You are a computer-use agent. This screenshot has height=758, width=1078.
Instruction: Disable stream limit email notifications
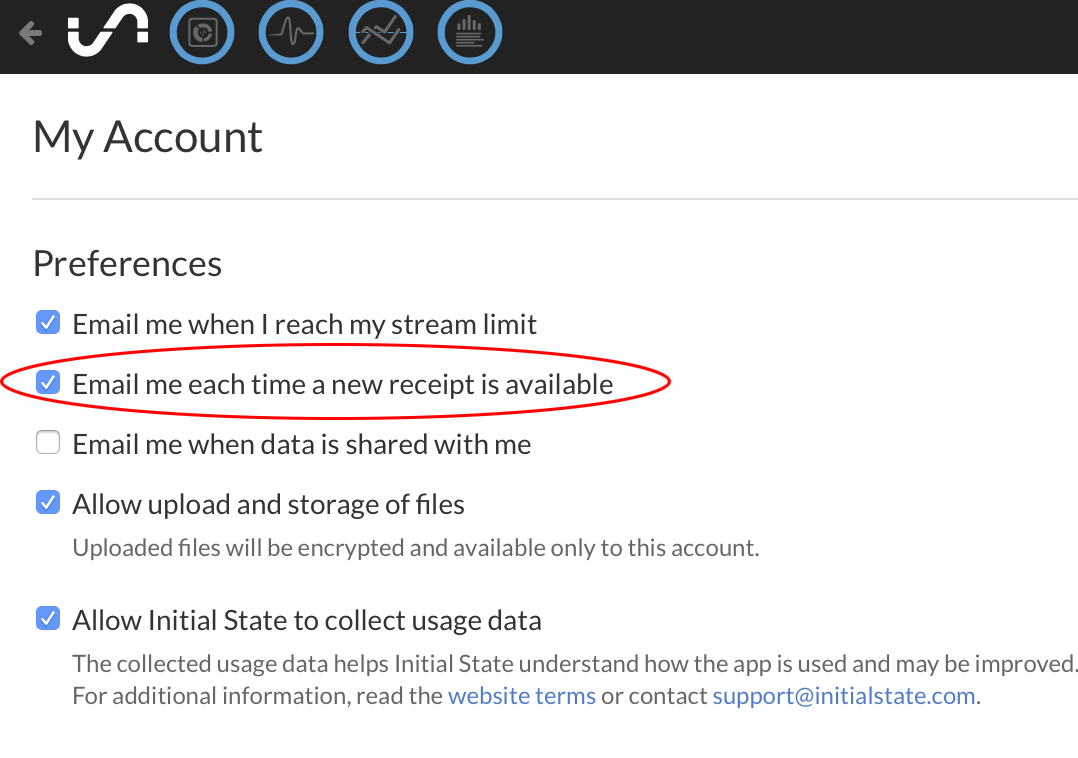coord(48,323)
